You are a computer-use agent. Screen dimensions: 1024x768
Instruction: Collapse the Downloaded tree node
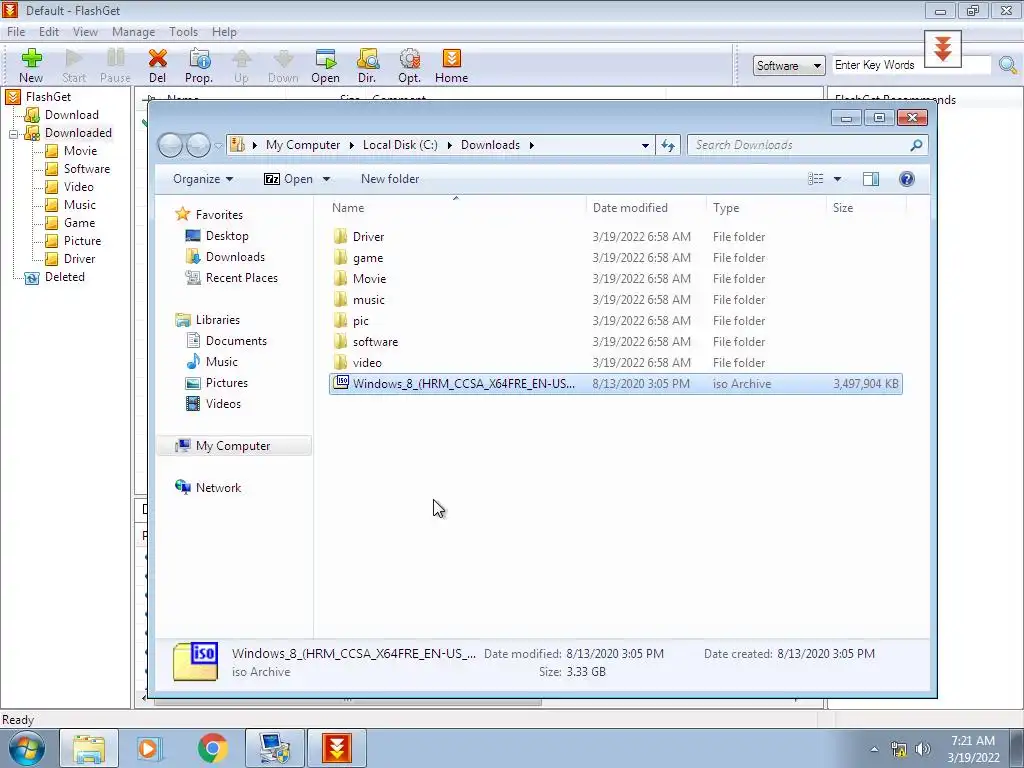[x=13, y=134]
